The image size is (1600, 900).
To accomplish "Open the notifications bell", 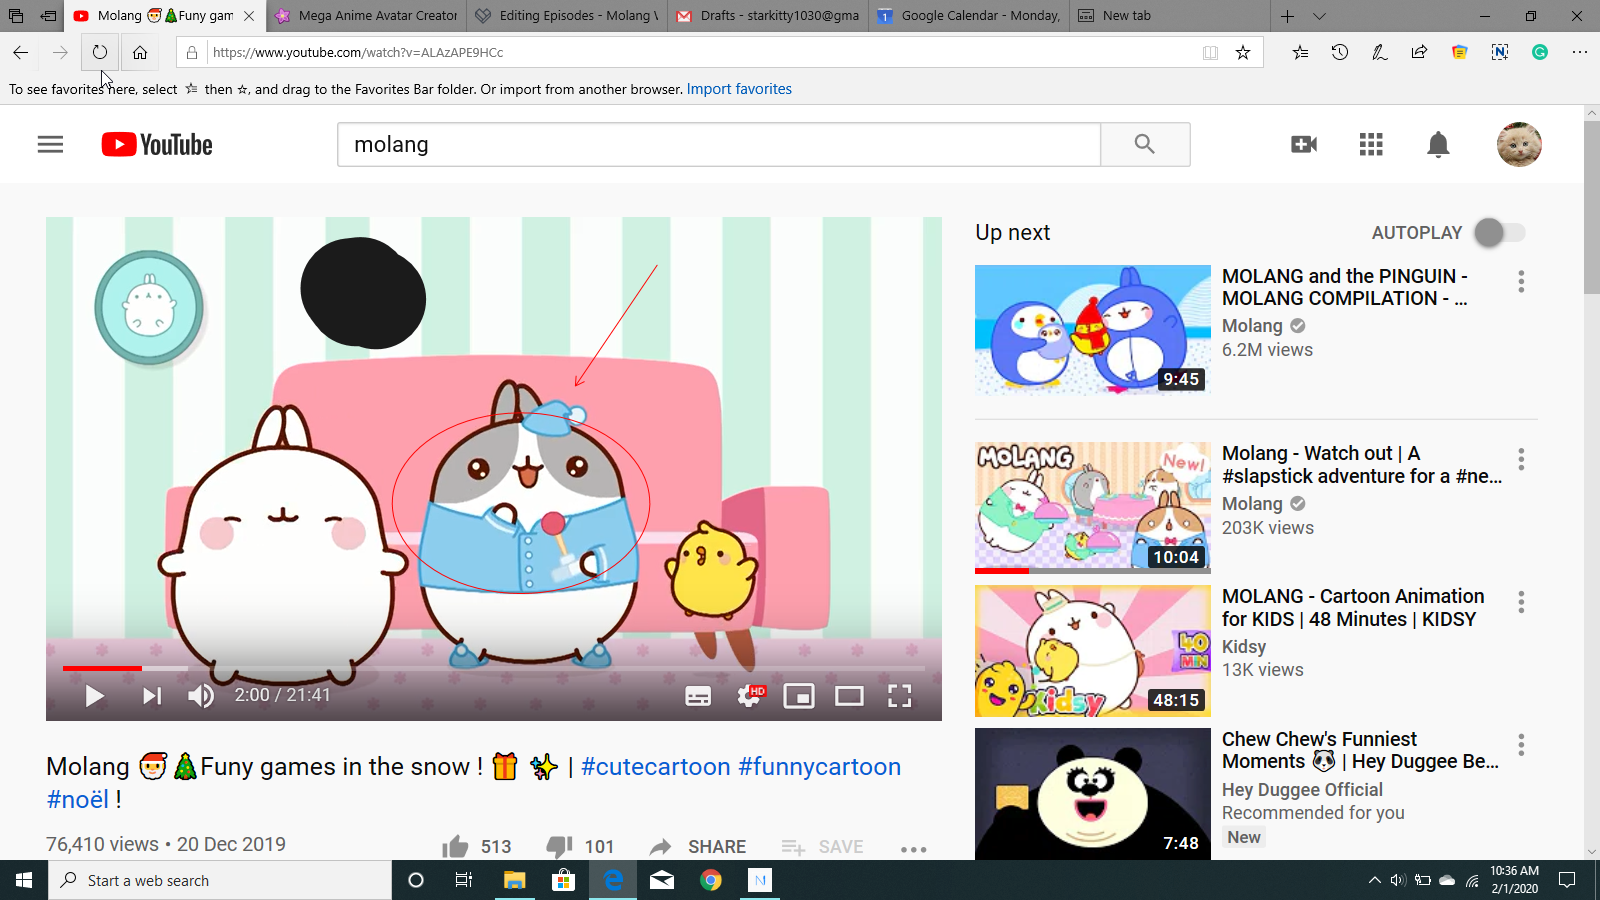I will pos(1438,145).
